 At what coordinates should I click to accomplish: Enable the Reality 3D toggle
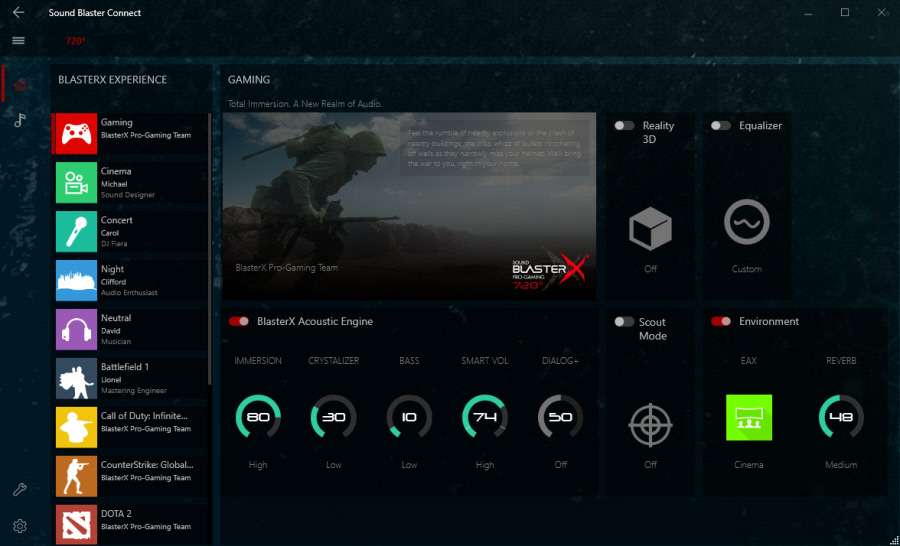click(x=624, y=126)
